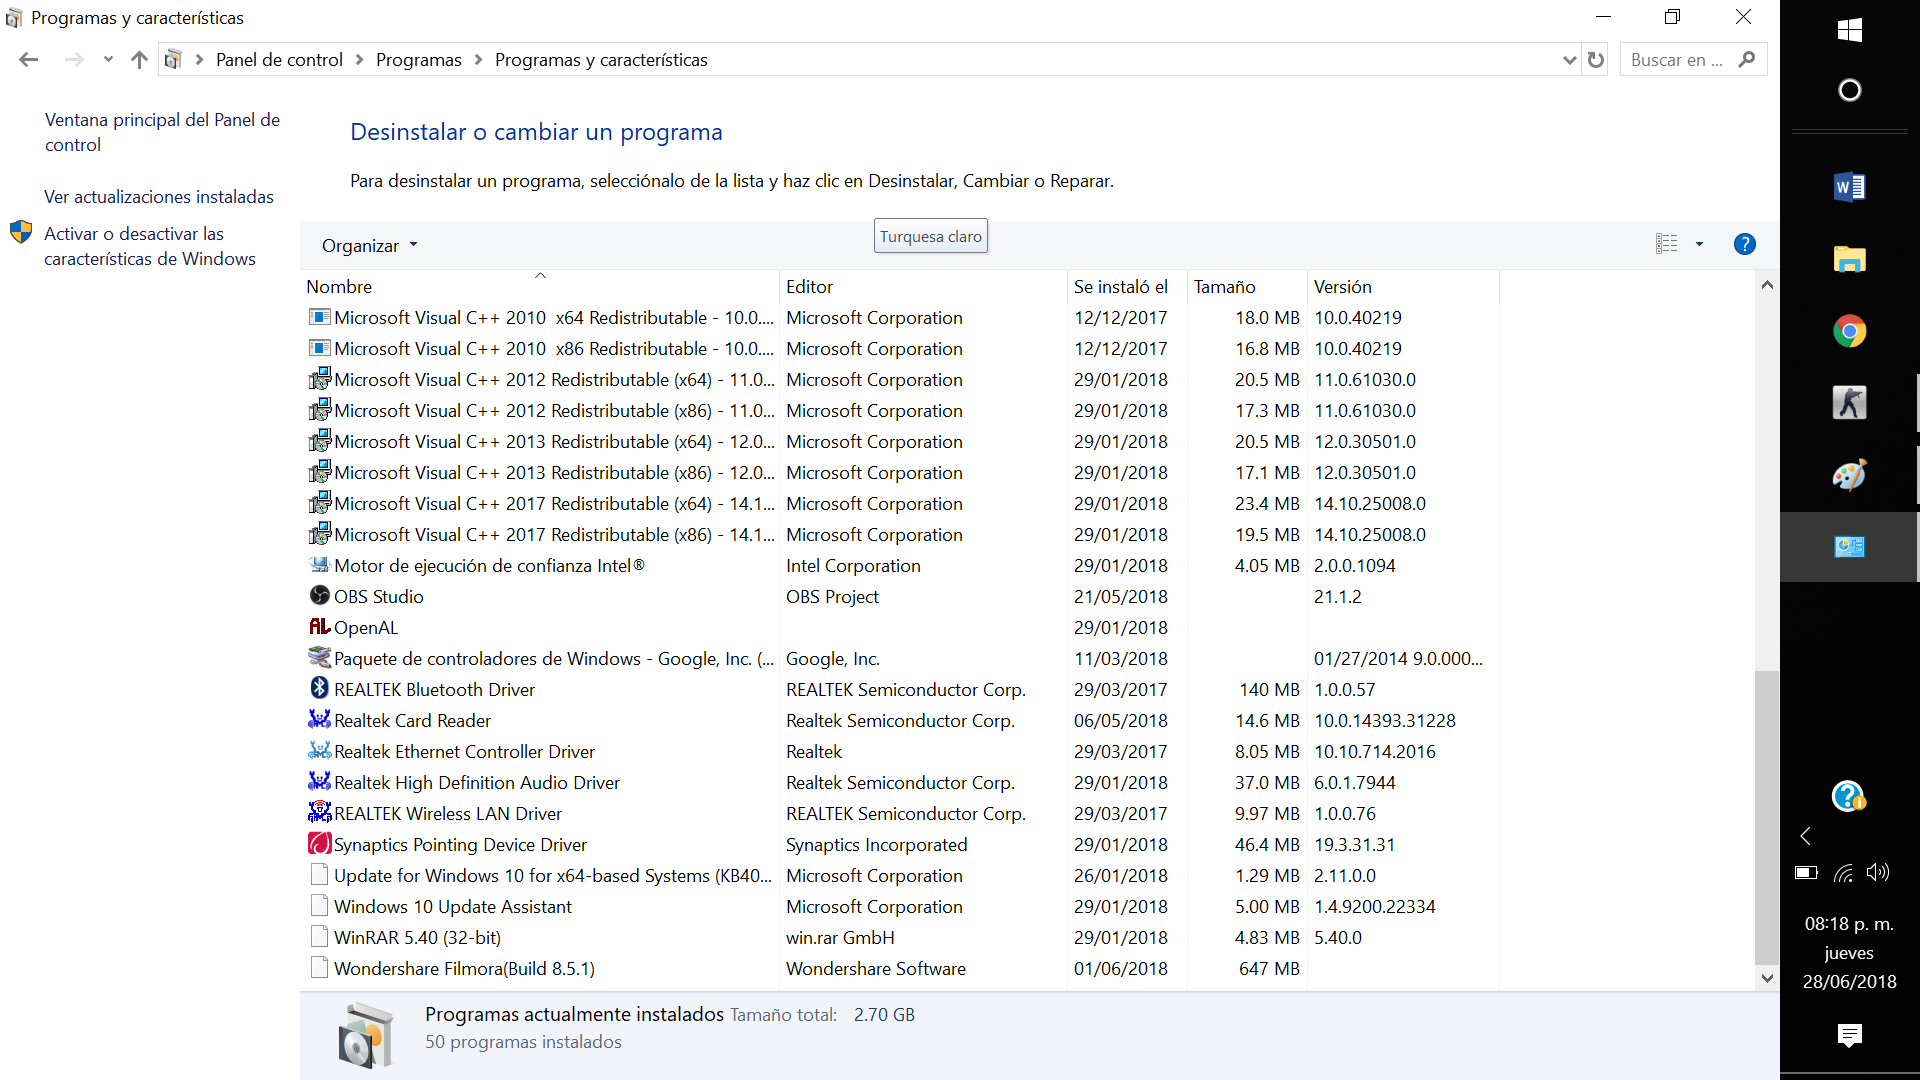Image resolution: width=1920 pixels, height=1080 pixels.
Task: Change view with the view icon
Action: [x=1666, y=244]
